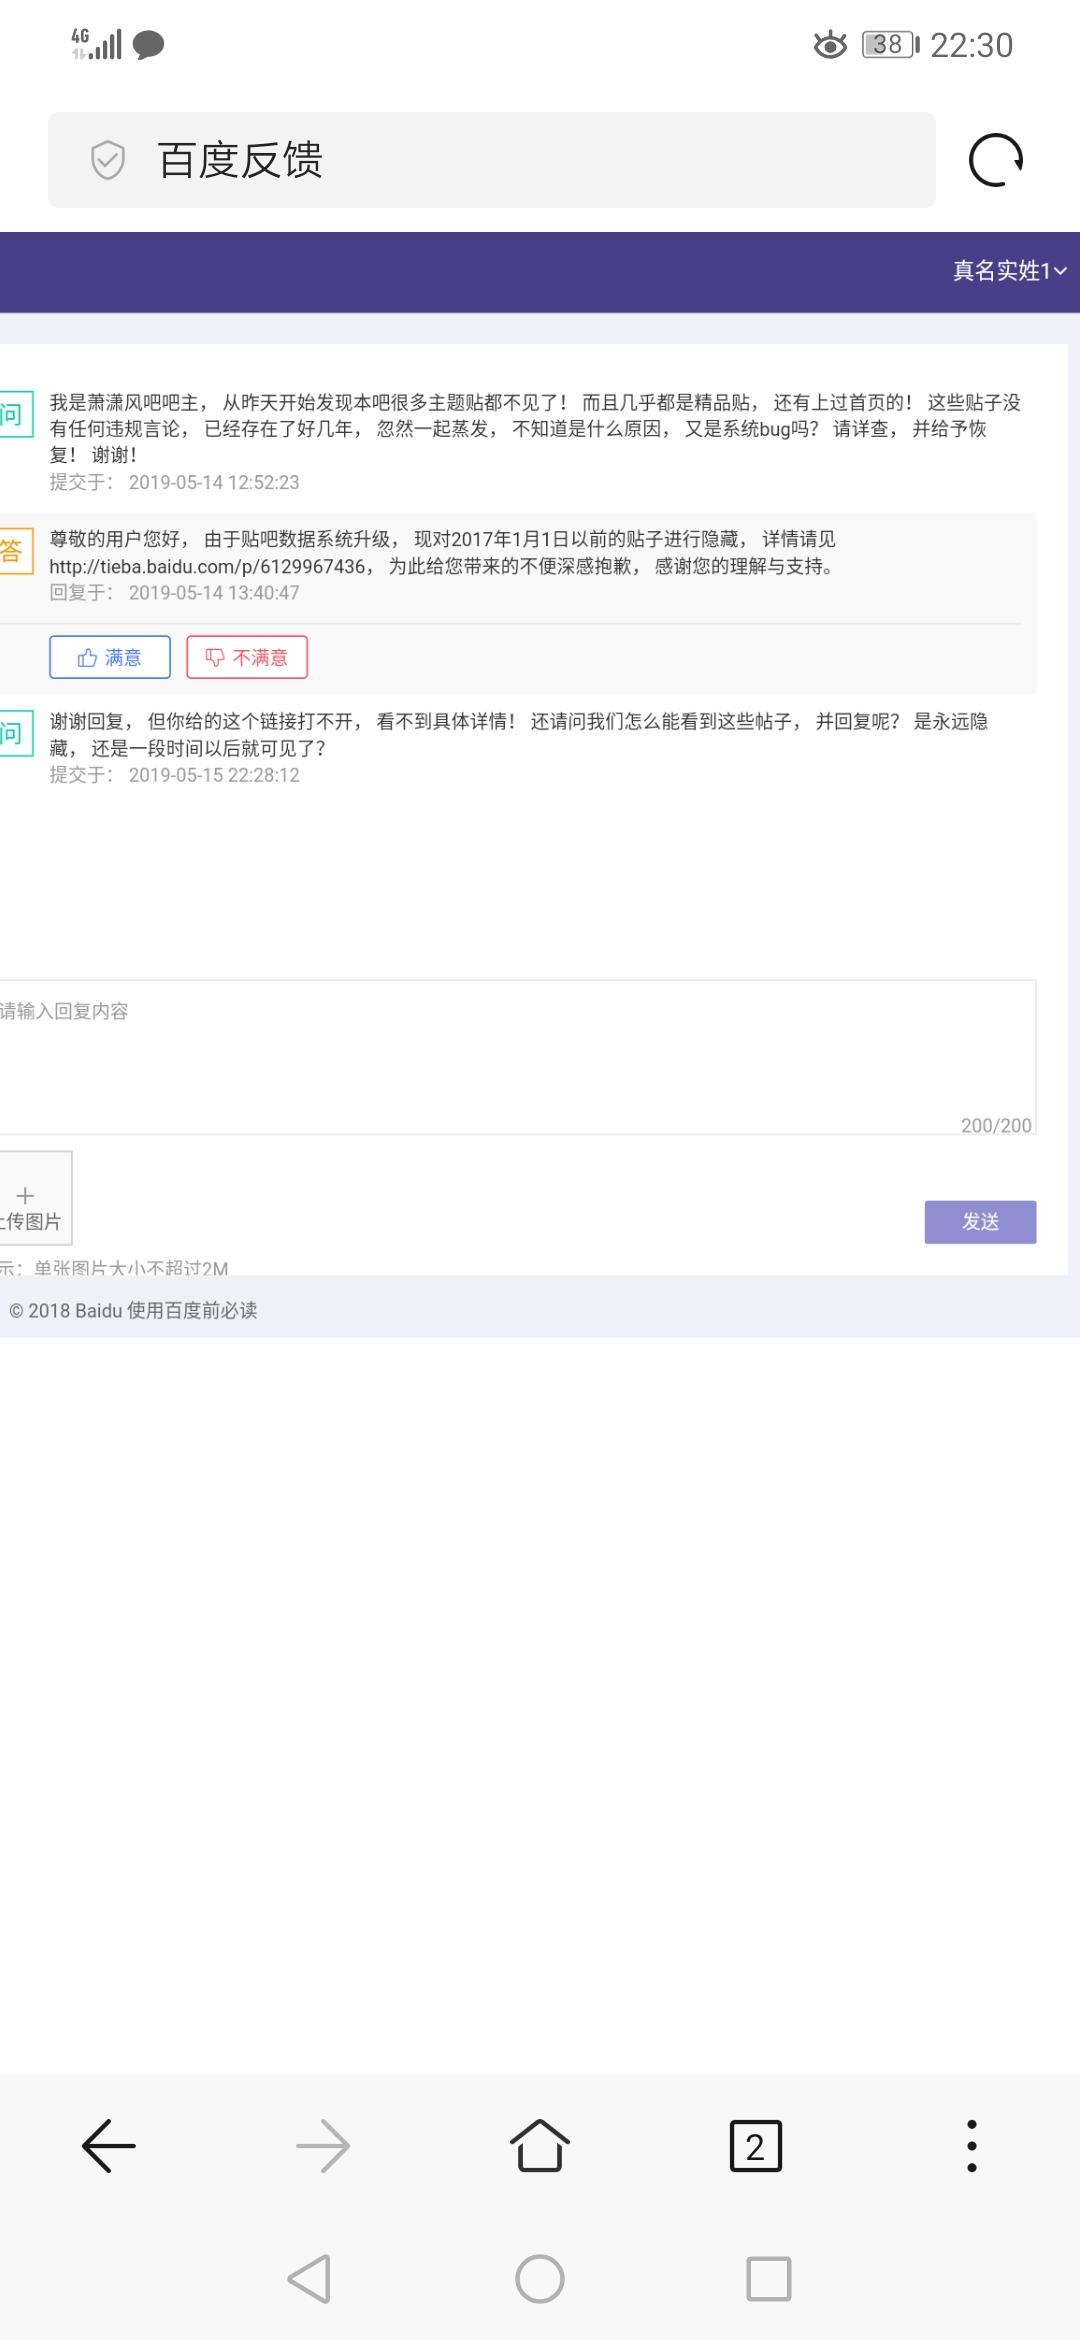Tap the 22:30 clock
This screenshot has width=1080, height=2340.
971,45
